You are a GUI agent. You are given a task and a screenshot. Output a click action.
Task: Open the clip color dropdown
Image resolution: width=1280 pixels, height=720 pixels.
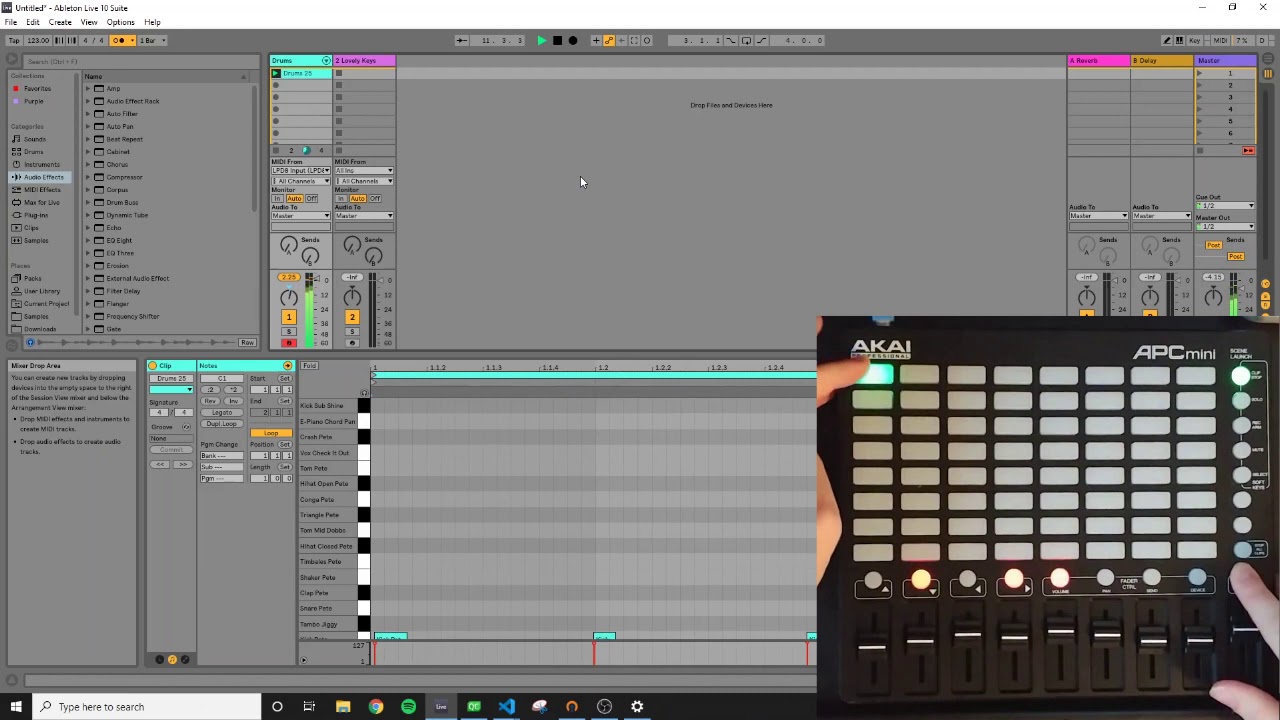[x=172, y=390]
